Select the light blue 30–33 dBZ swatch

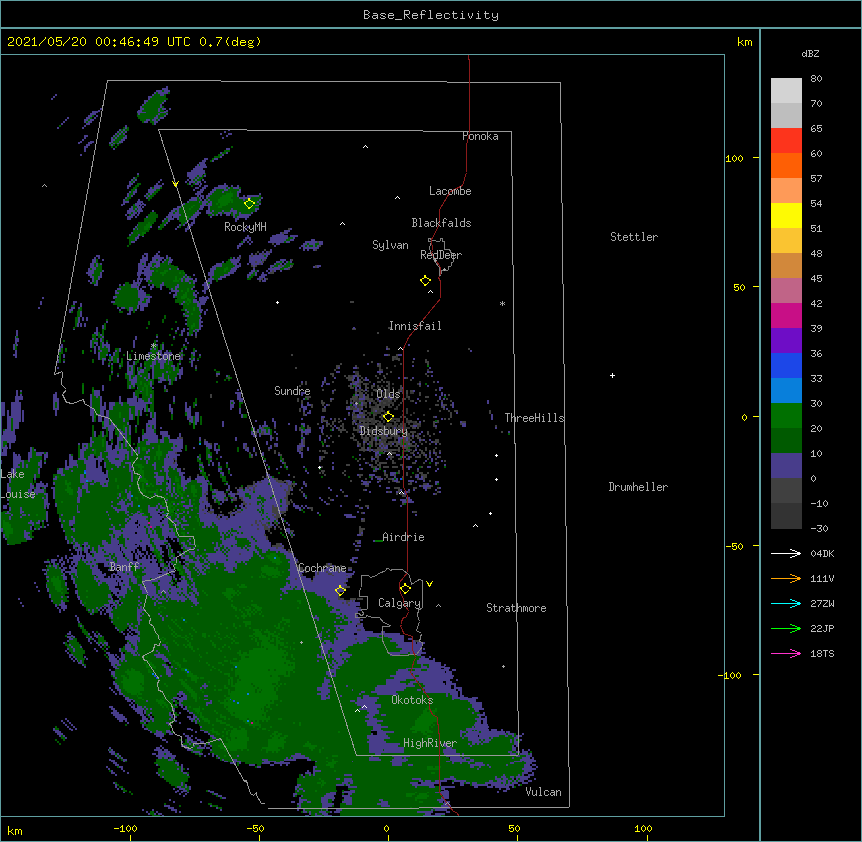786,391
